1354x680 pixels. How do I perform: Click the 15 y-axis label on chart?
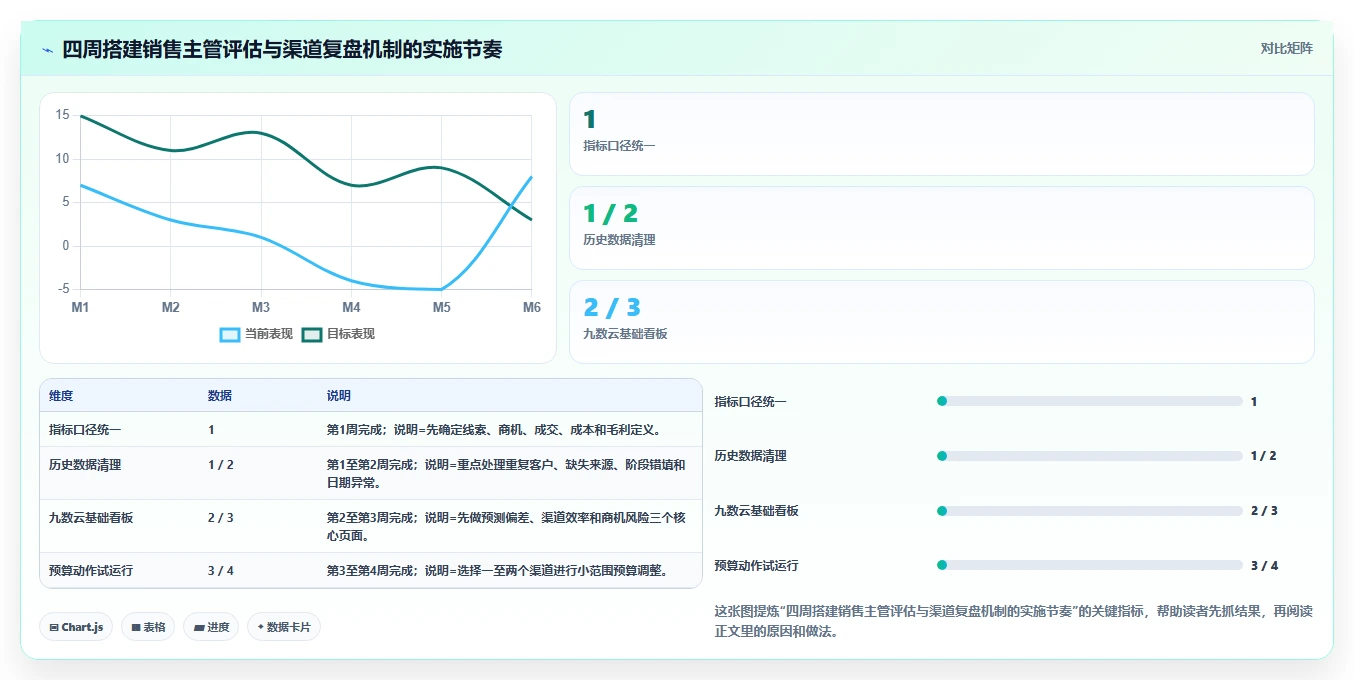[62, 115]
